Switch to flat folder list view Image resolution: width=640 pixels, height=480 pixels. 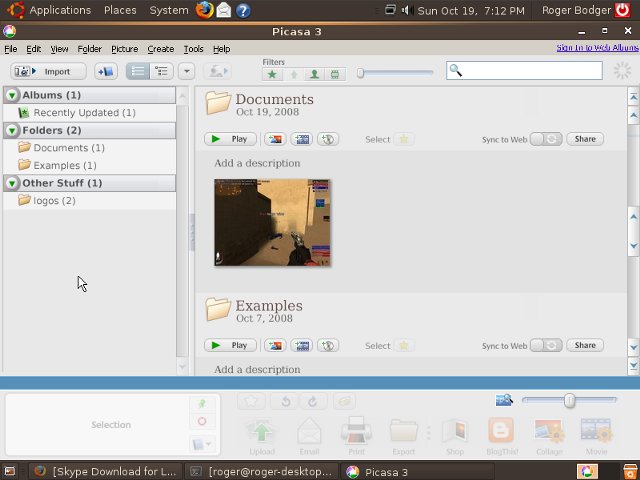pos(138,71)
